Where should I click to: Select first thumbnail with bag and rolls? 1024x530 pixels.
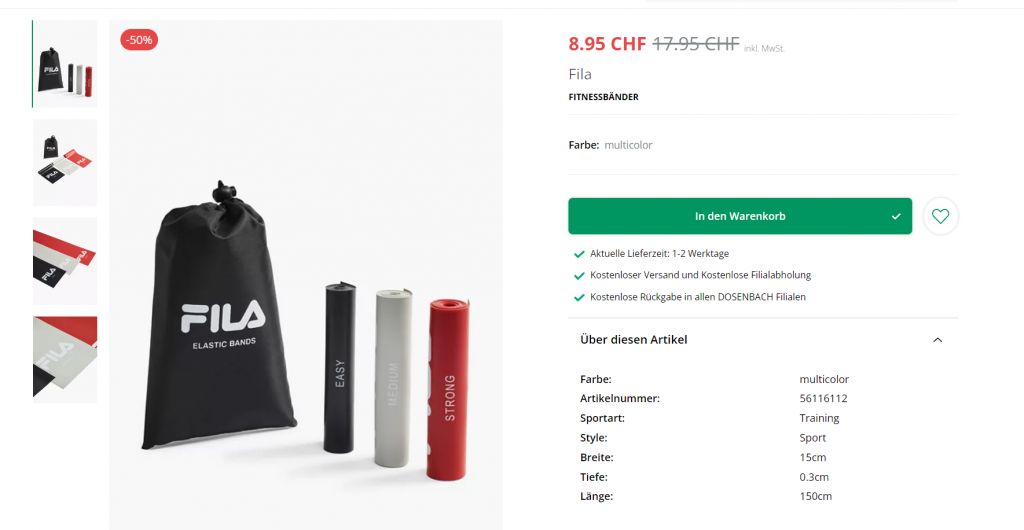pyautogui.click(x=65, y=64)
